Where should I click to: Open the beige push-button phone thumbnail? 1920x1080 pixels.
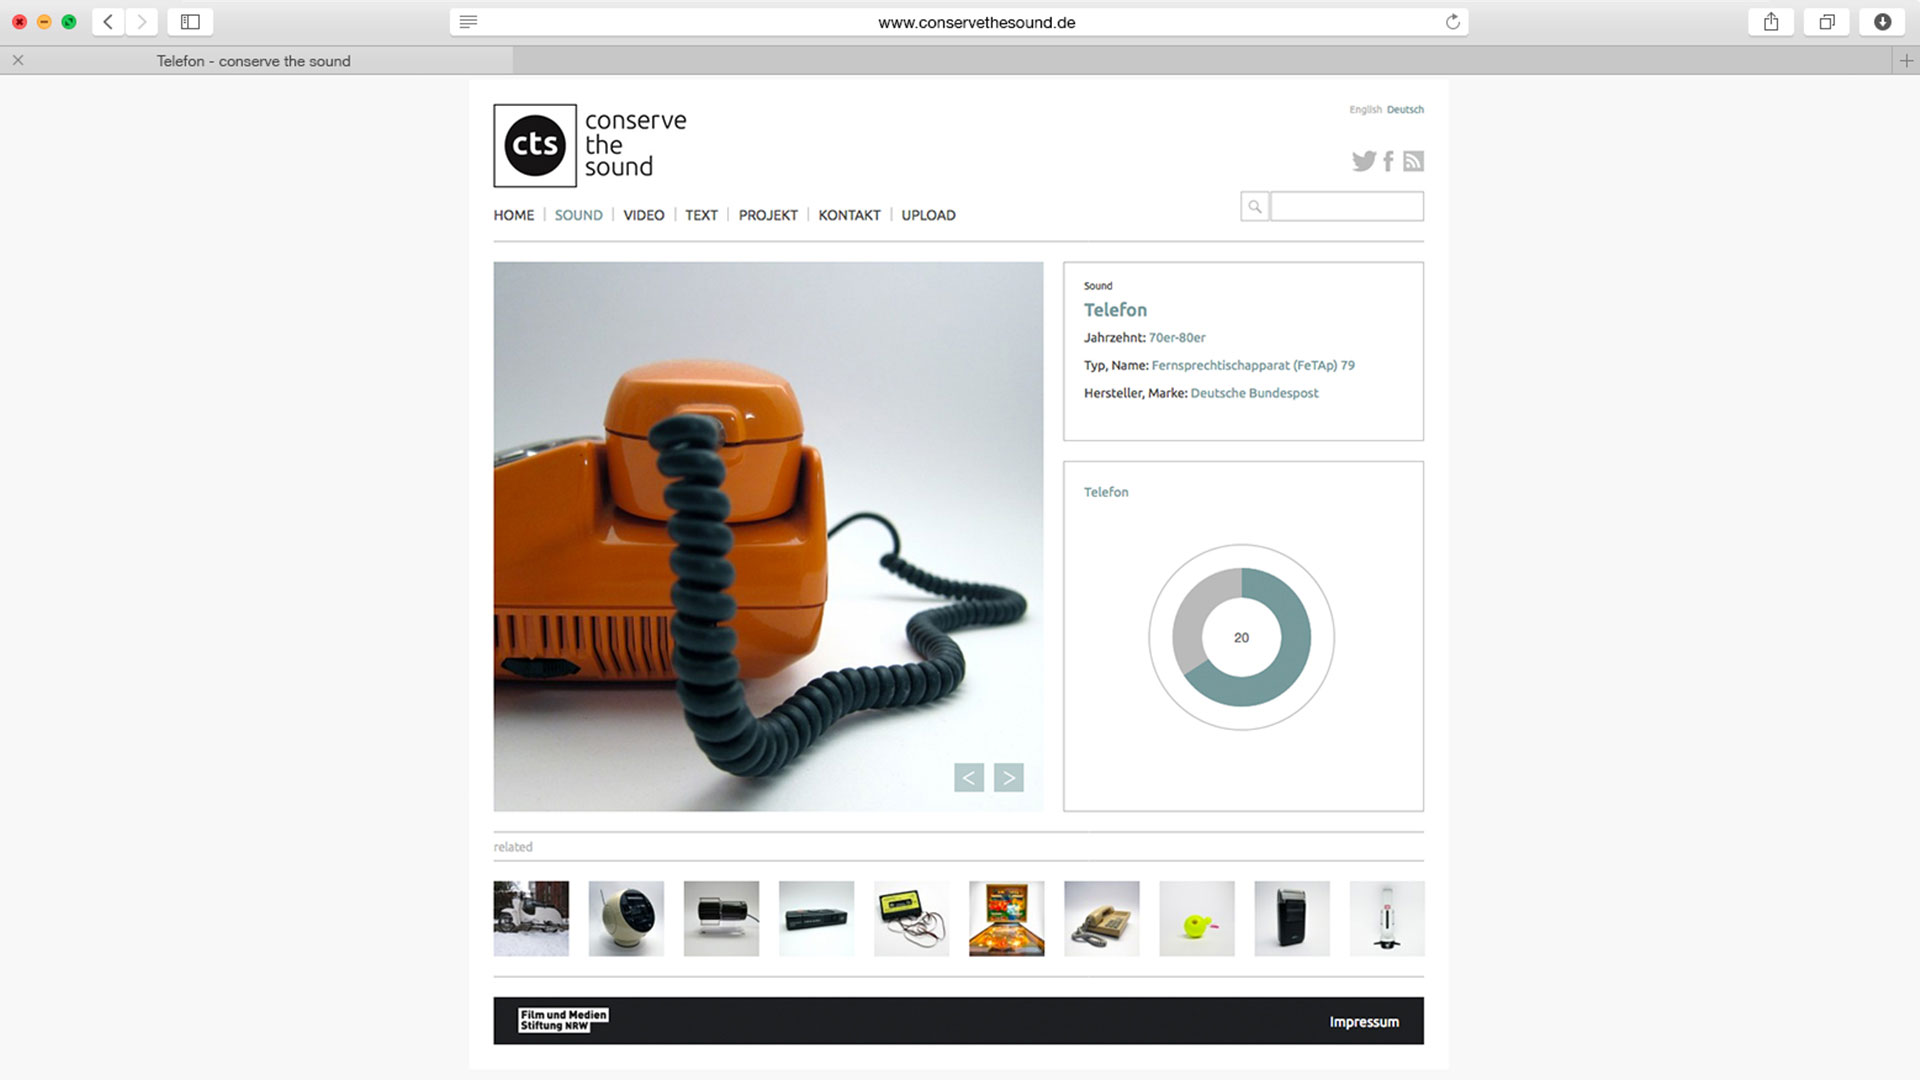coord(1102,918)
